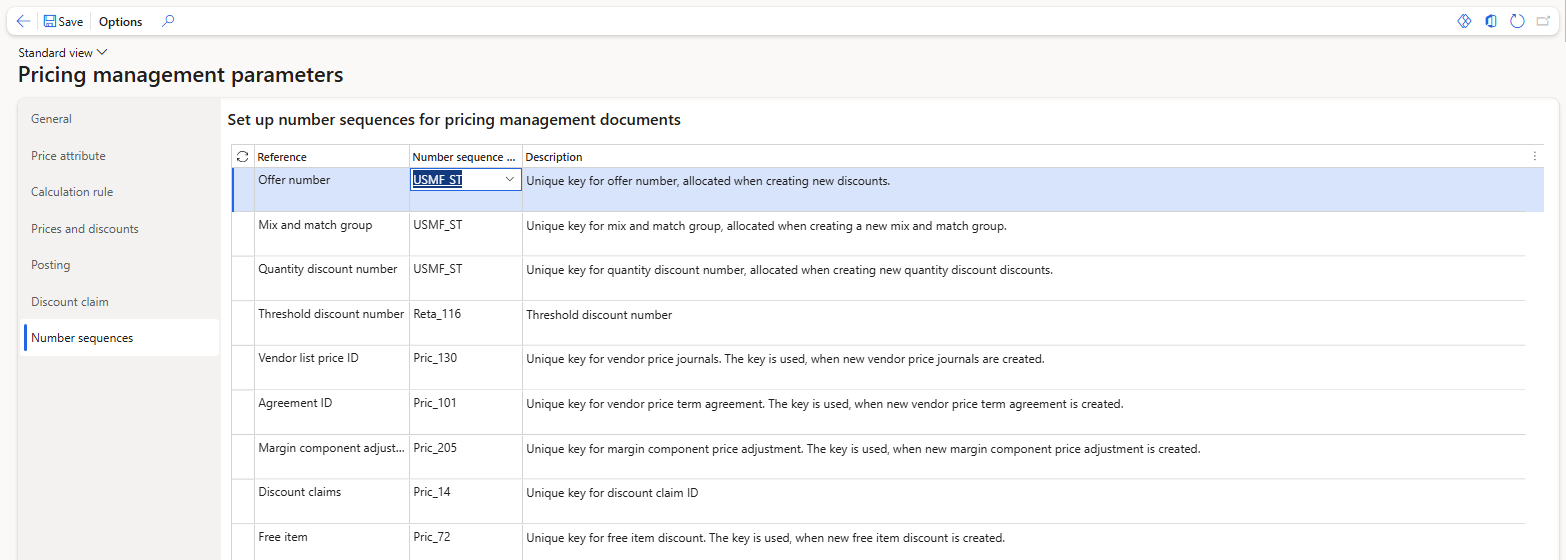Select the Free item reference
Viewport: 1566px width, 560px height.
[283, 537]
